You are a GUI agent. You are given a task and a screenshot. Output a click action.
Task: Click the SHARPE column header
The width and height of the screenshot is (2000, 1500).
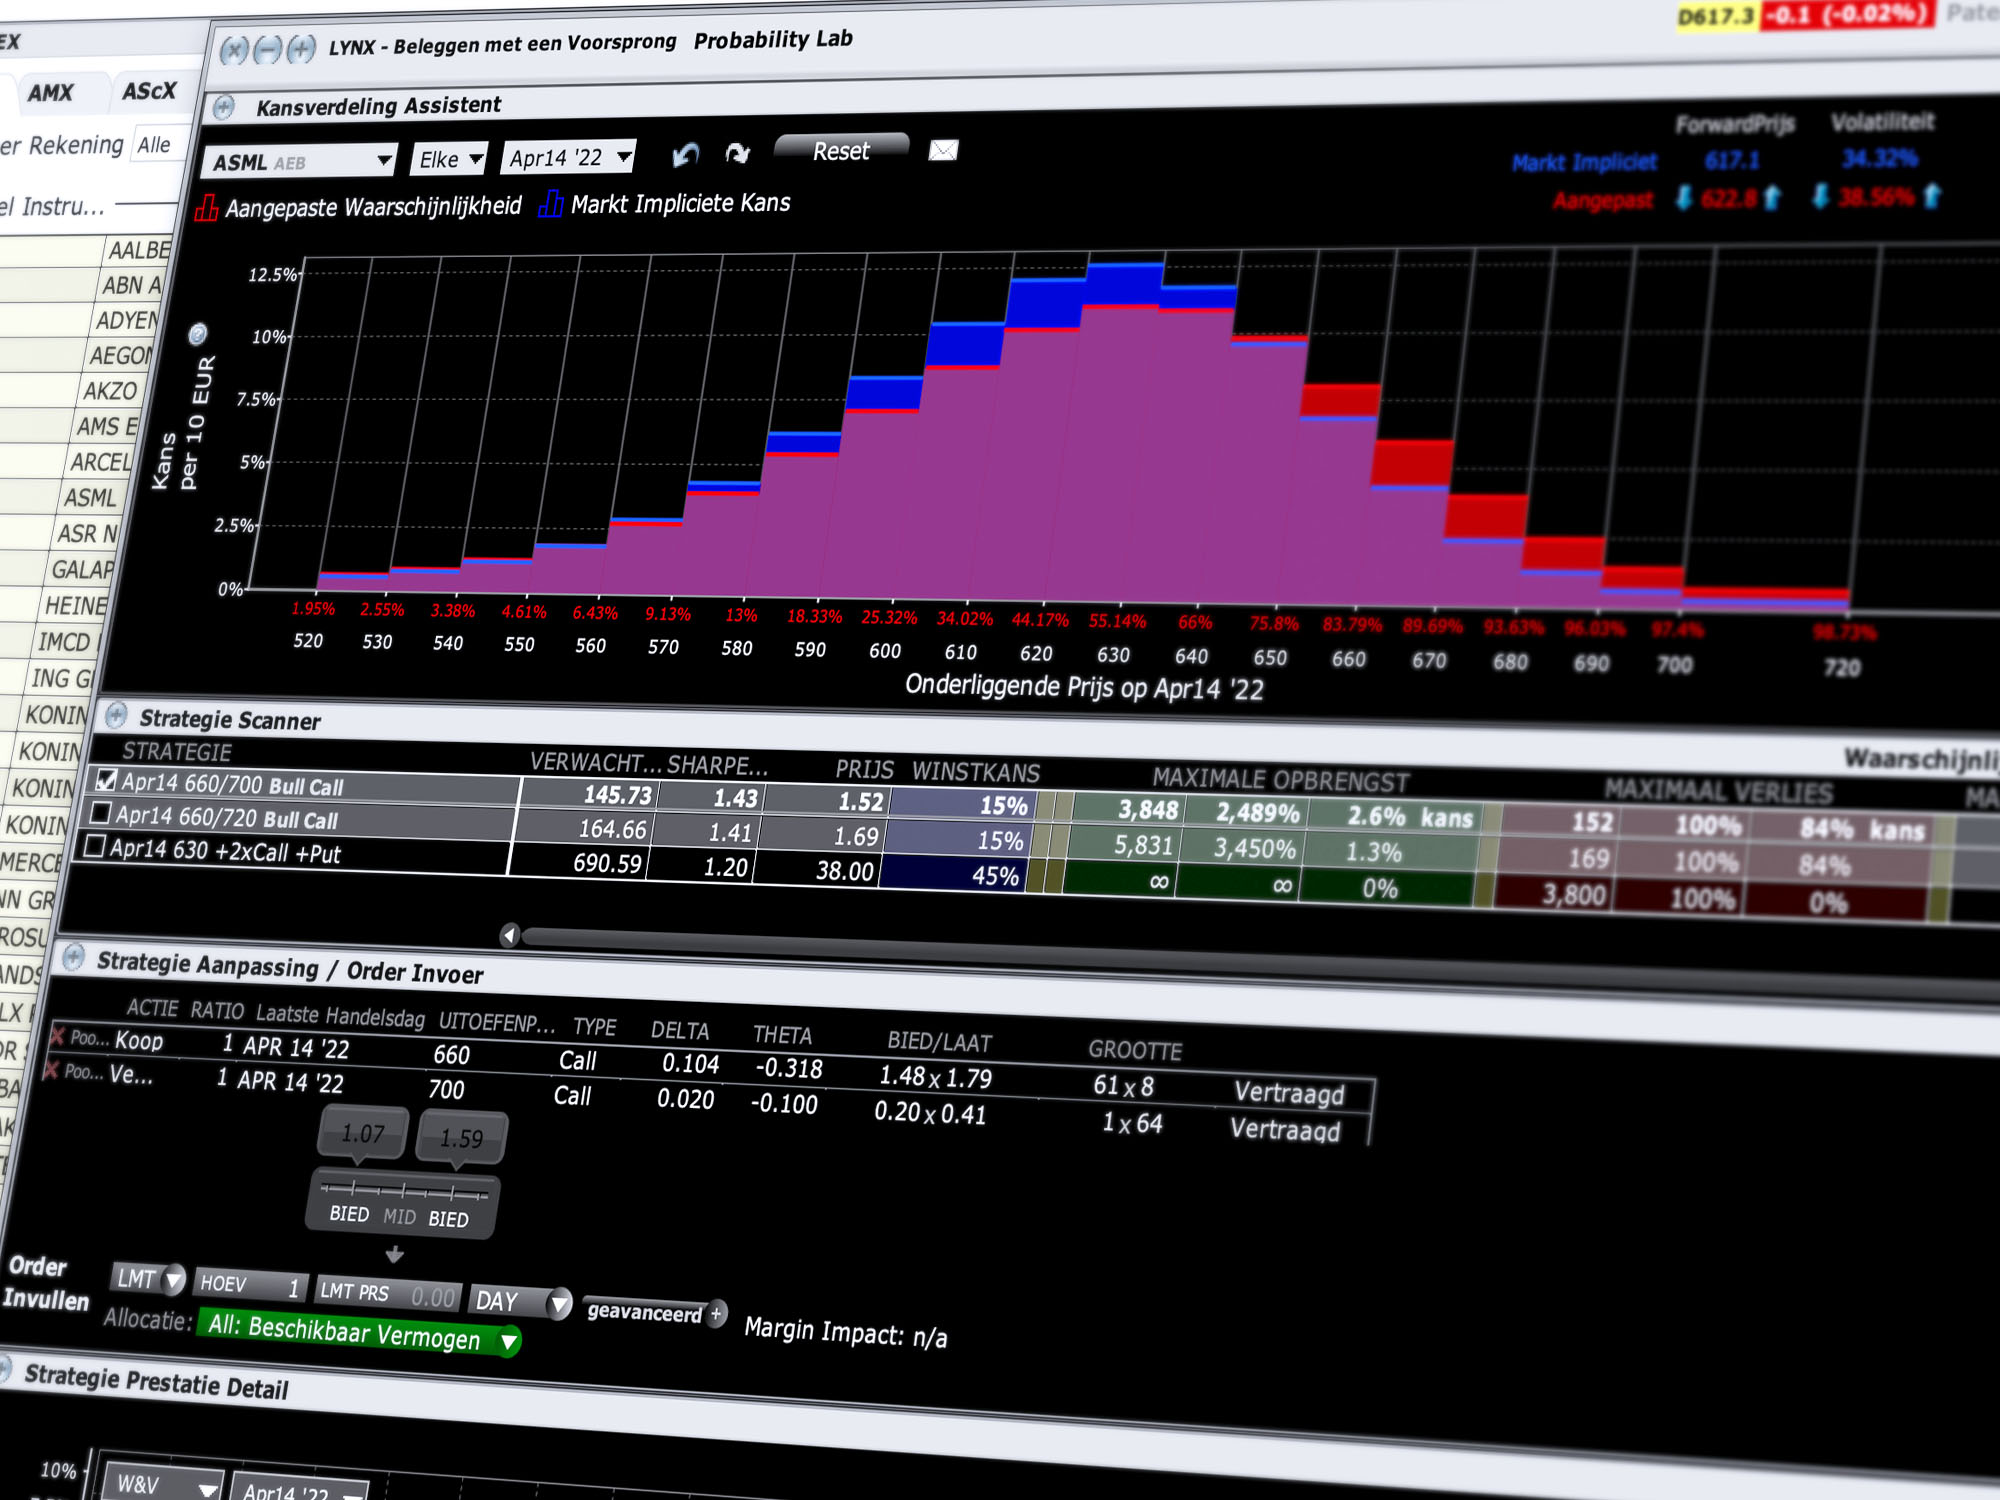(x=717, y=766)
